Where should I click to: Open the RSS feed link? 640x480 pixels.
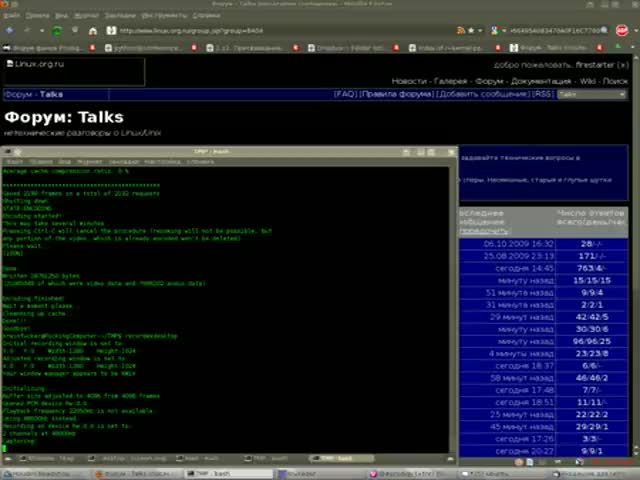click(x=543, y=94)
